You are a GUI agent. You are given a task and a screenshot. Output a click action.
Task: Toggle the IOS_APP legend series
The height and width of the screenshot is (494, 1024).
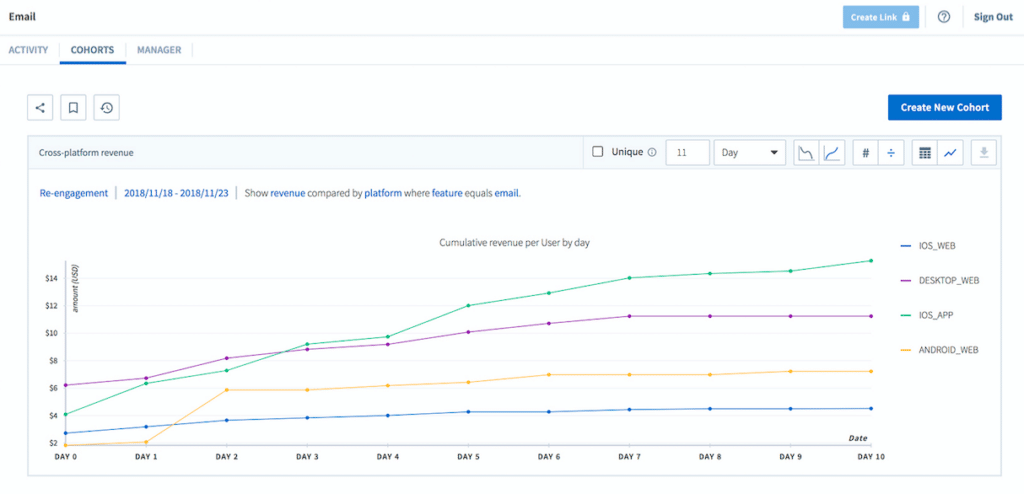(x=937, y=315)
